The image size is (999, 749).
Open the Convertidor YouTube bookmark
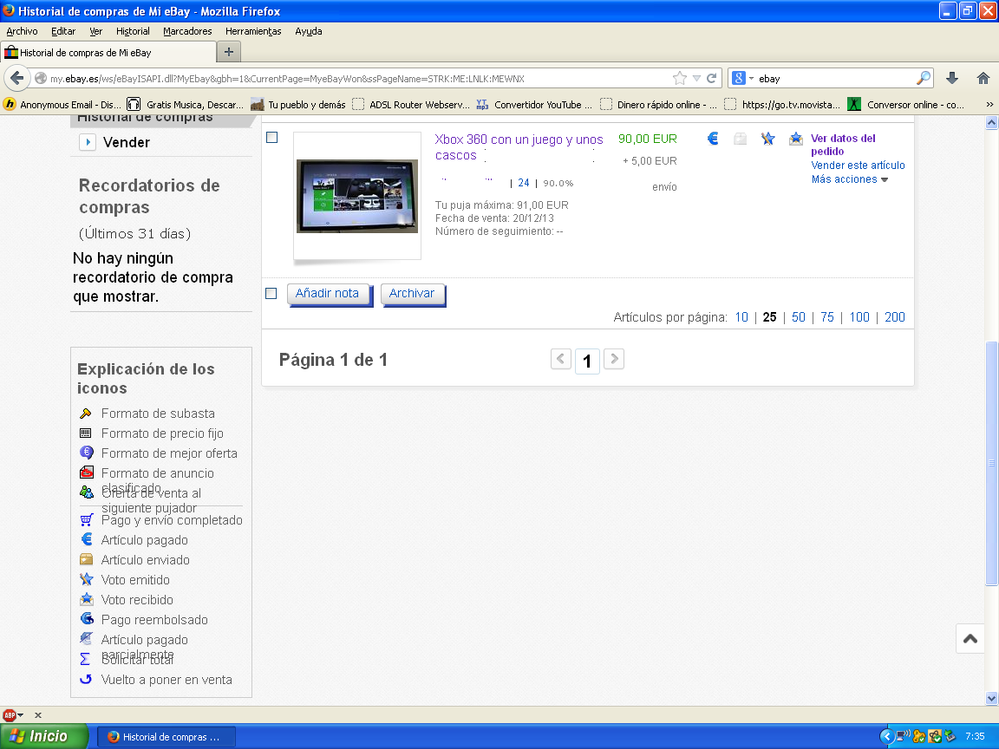(x=535, y=104)
